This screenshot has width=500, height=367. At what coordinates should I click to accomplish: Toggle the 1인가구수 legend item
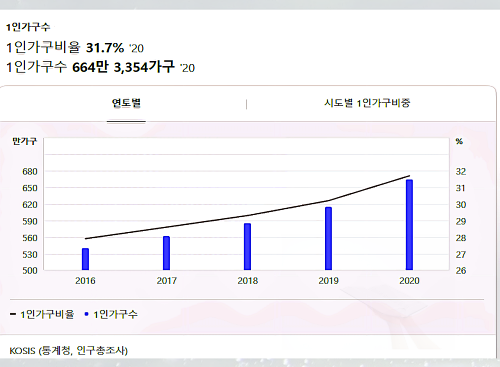tap(111, 314)
